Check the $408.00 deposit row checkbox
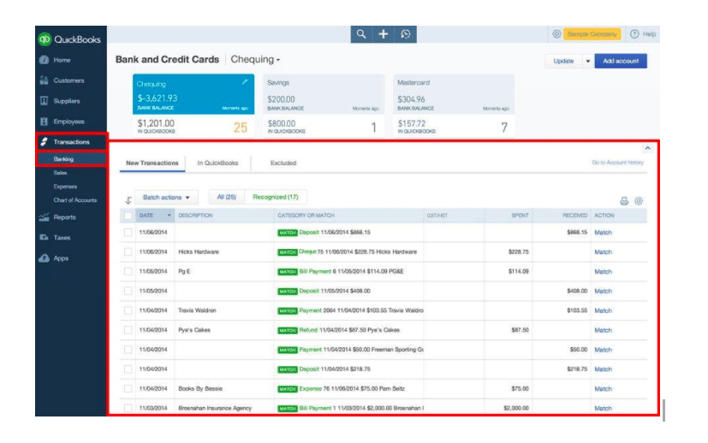 pyautogui.click(x=128, y=291)
